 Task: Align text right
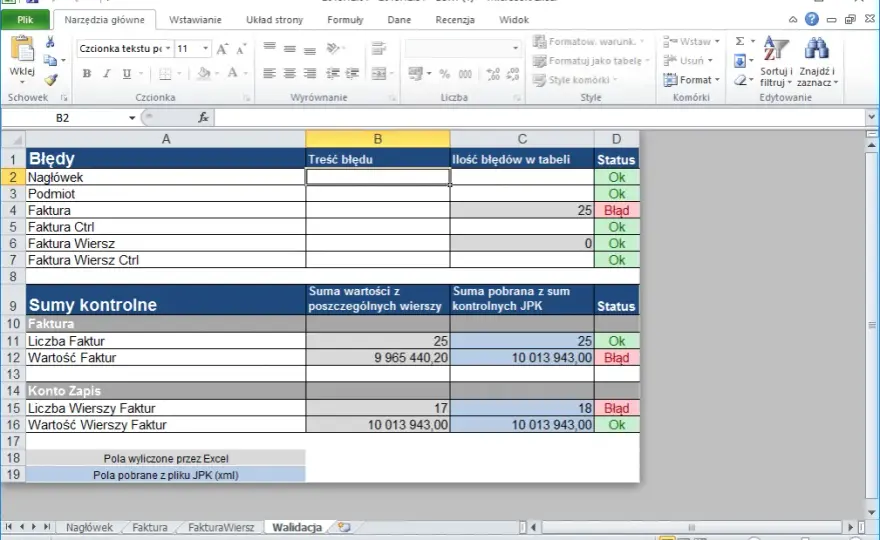tap(310, 74)
